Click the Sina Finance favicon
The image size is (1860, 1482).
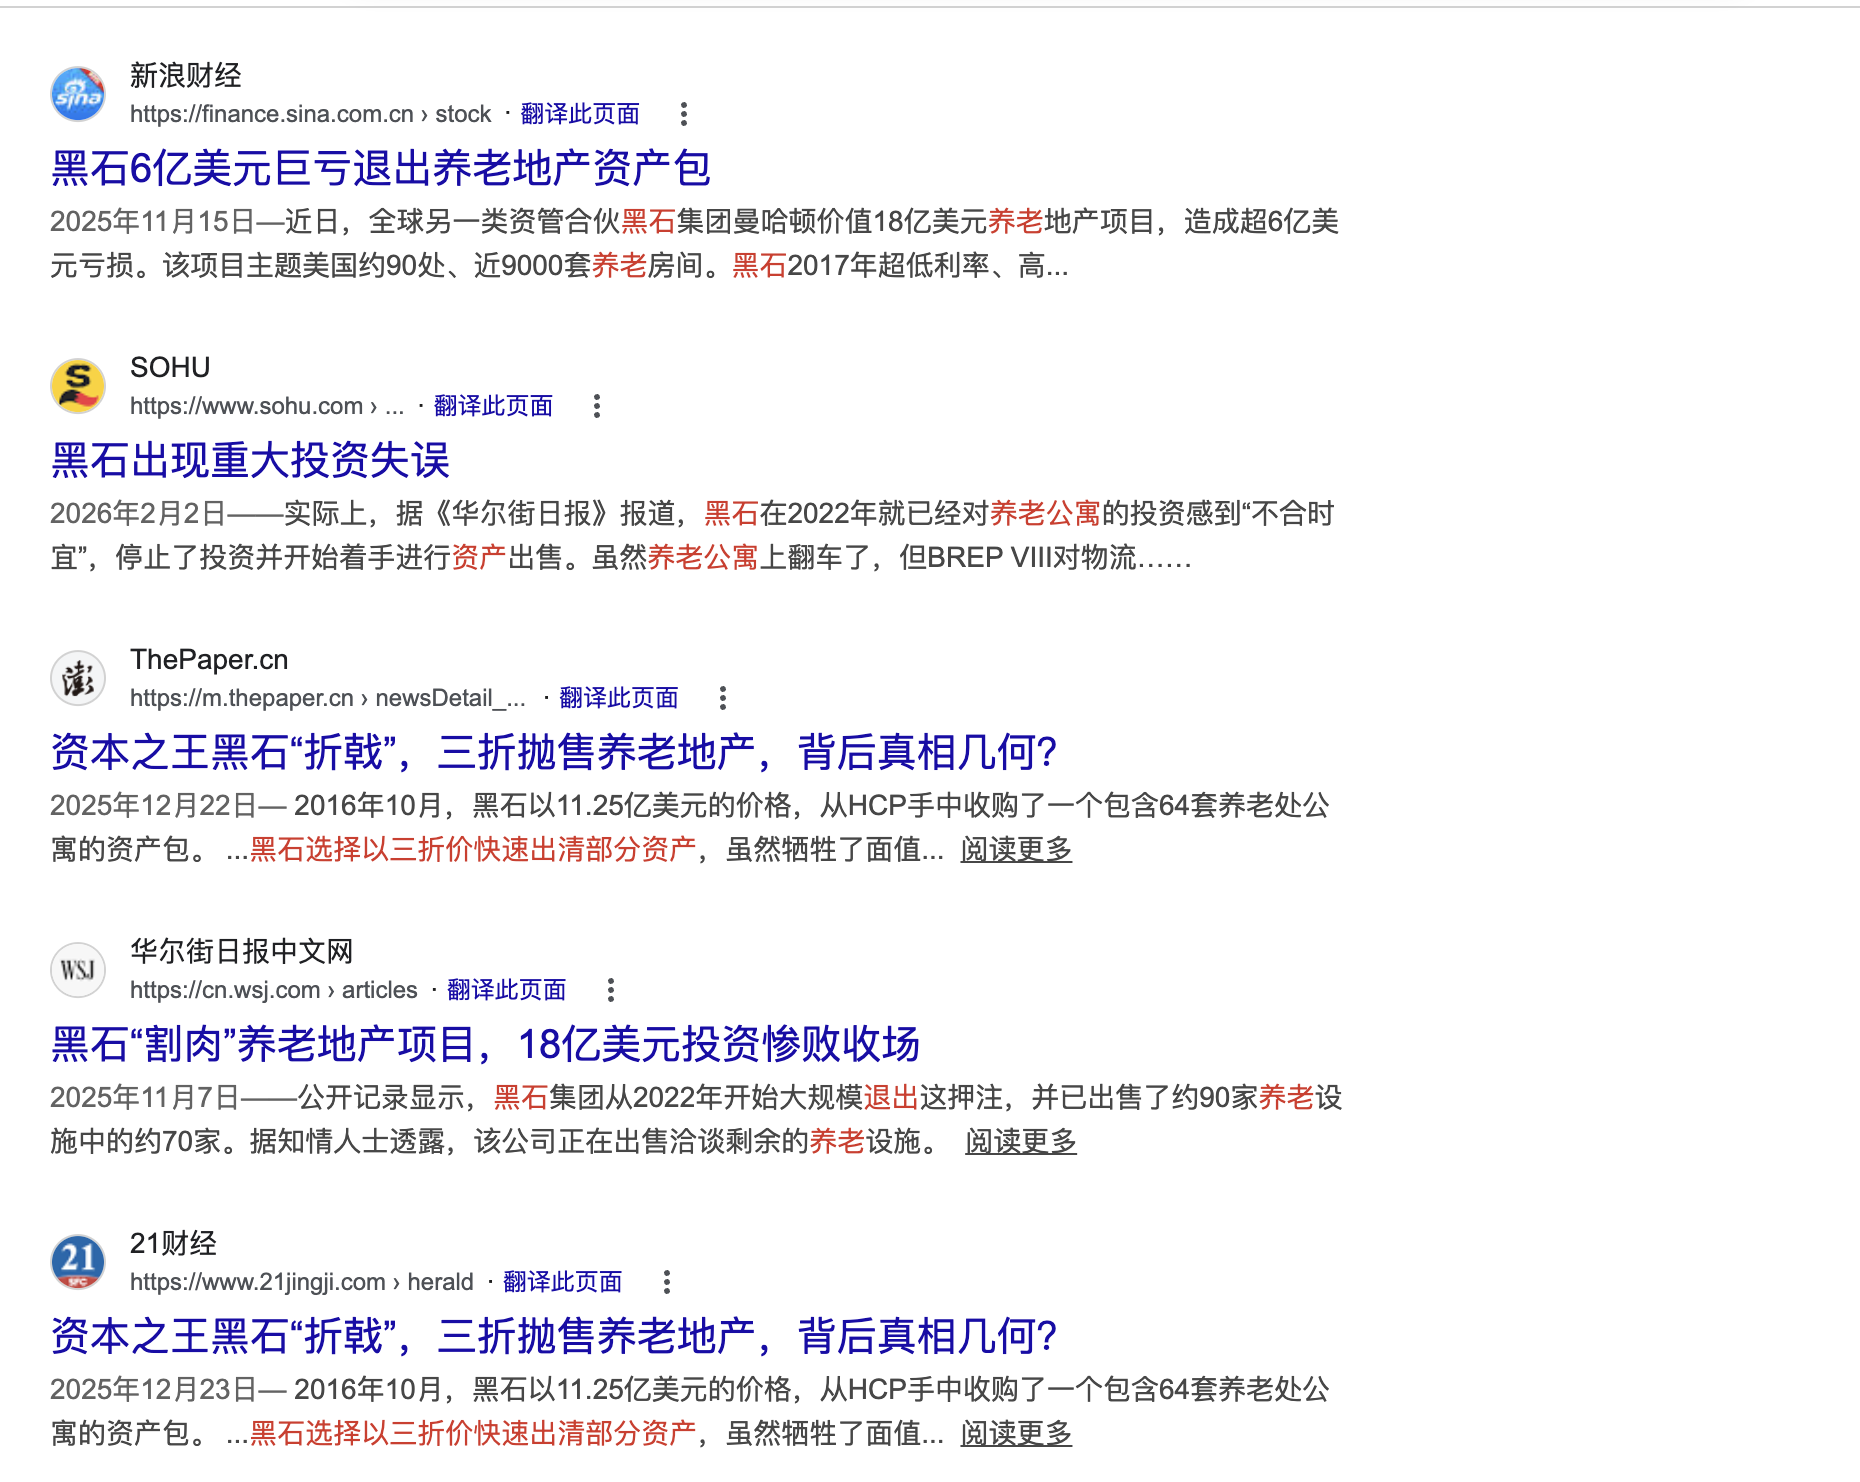[78, 94]
